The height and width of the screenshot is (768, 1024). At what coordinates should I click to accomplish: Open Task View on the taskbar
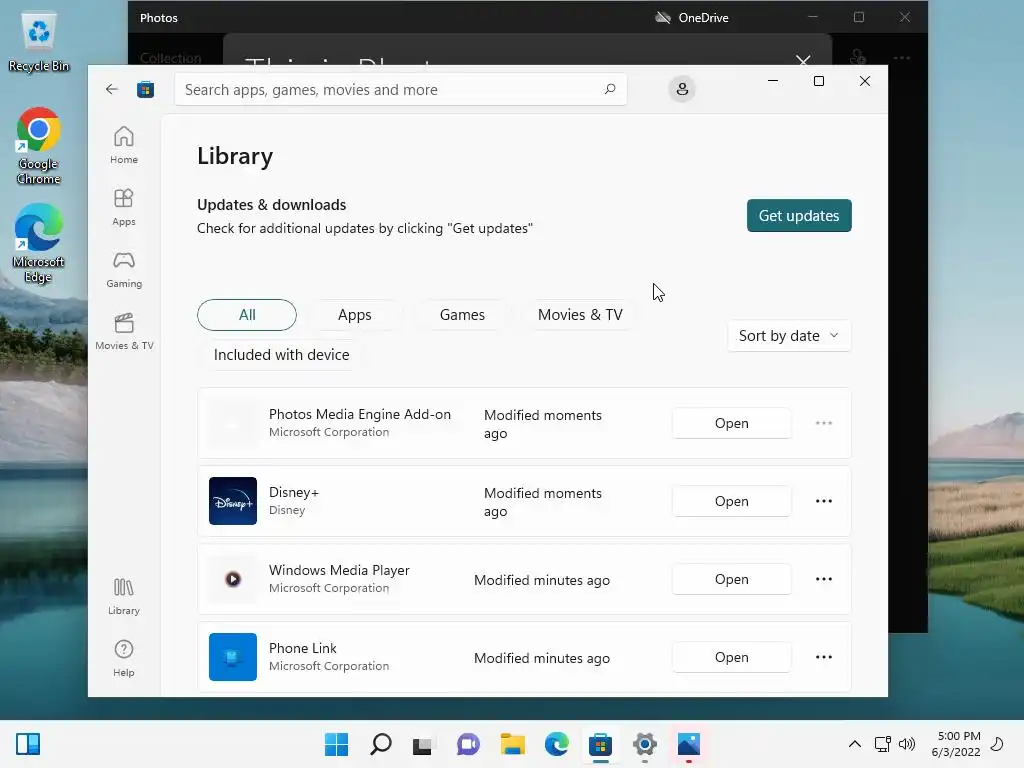[x=423, y=744]
